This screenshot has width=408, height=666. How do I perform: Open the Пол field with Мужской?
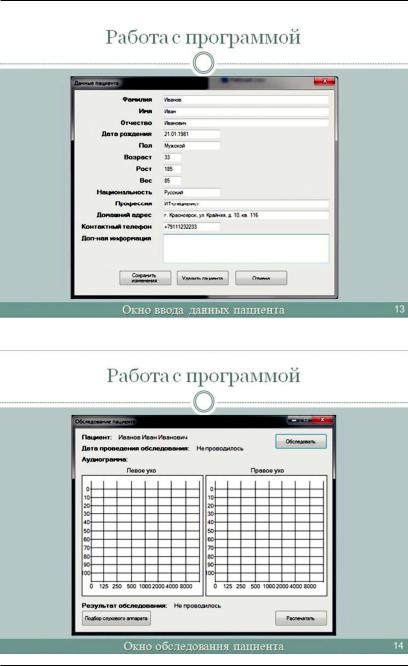[x=191, y=146]
